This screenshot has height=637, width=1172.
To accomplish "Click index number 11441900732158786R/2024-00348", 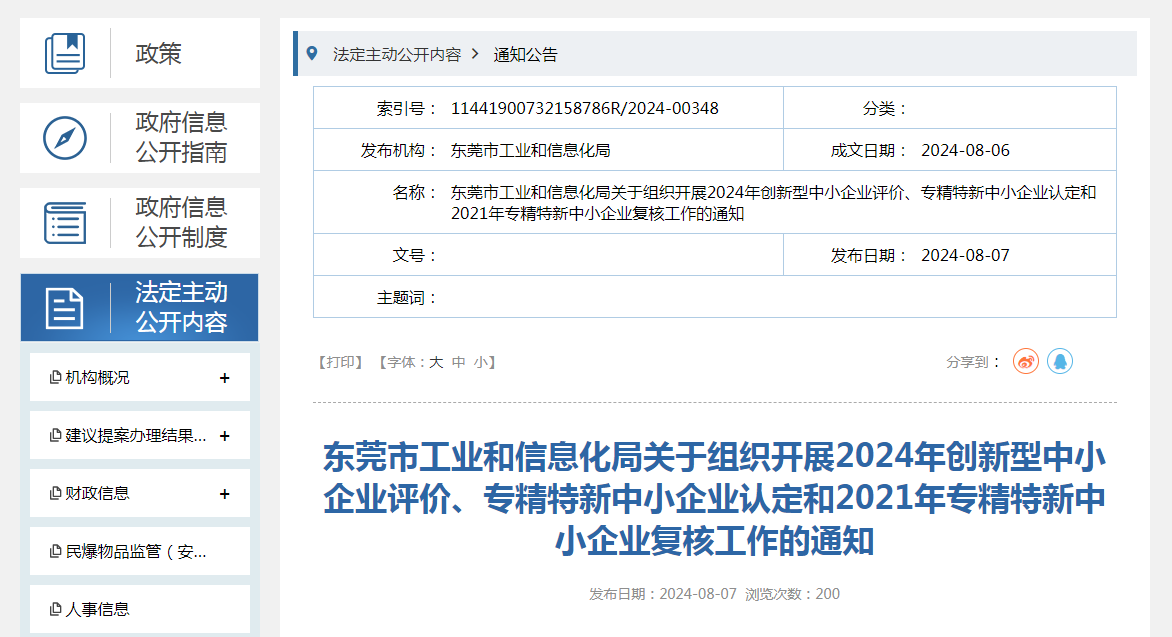I will point(585,108).
